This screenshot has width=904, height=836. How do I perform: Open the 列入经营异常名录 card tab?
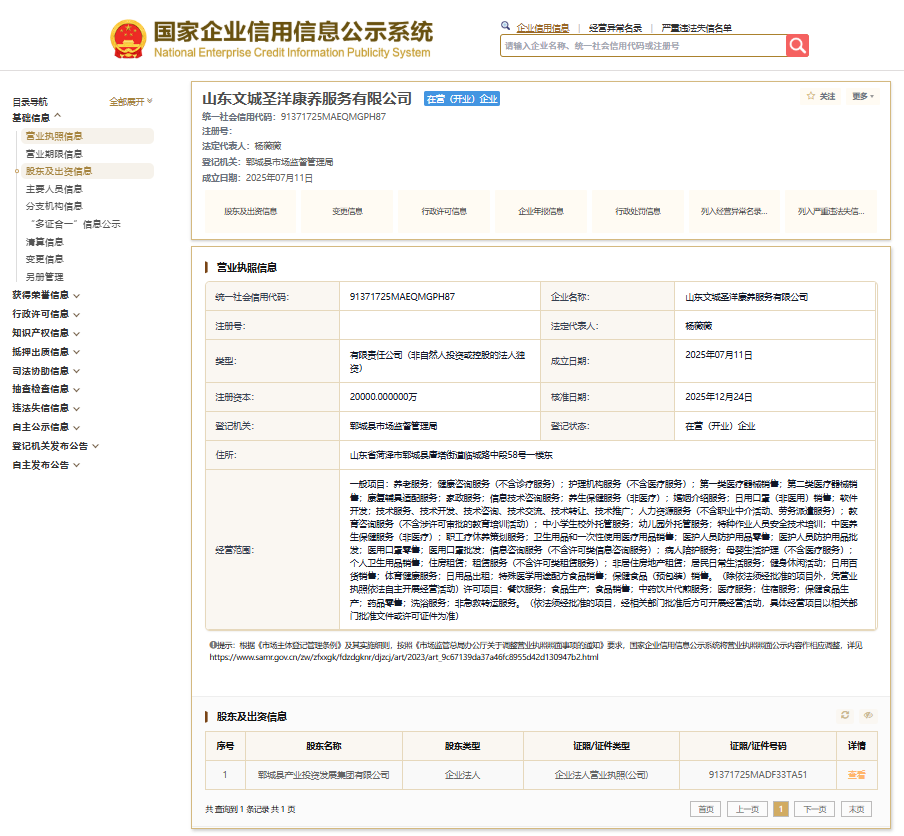[734, 212]
